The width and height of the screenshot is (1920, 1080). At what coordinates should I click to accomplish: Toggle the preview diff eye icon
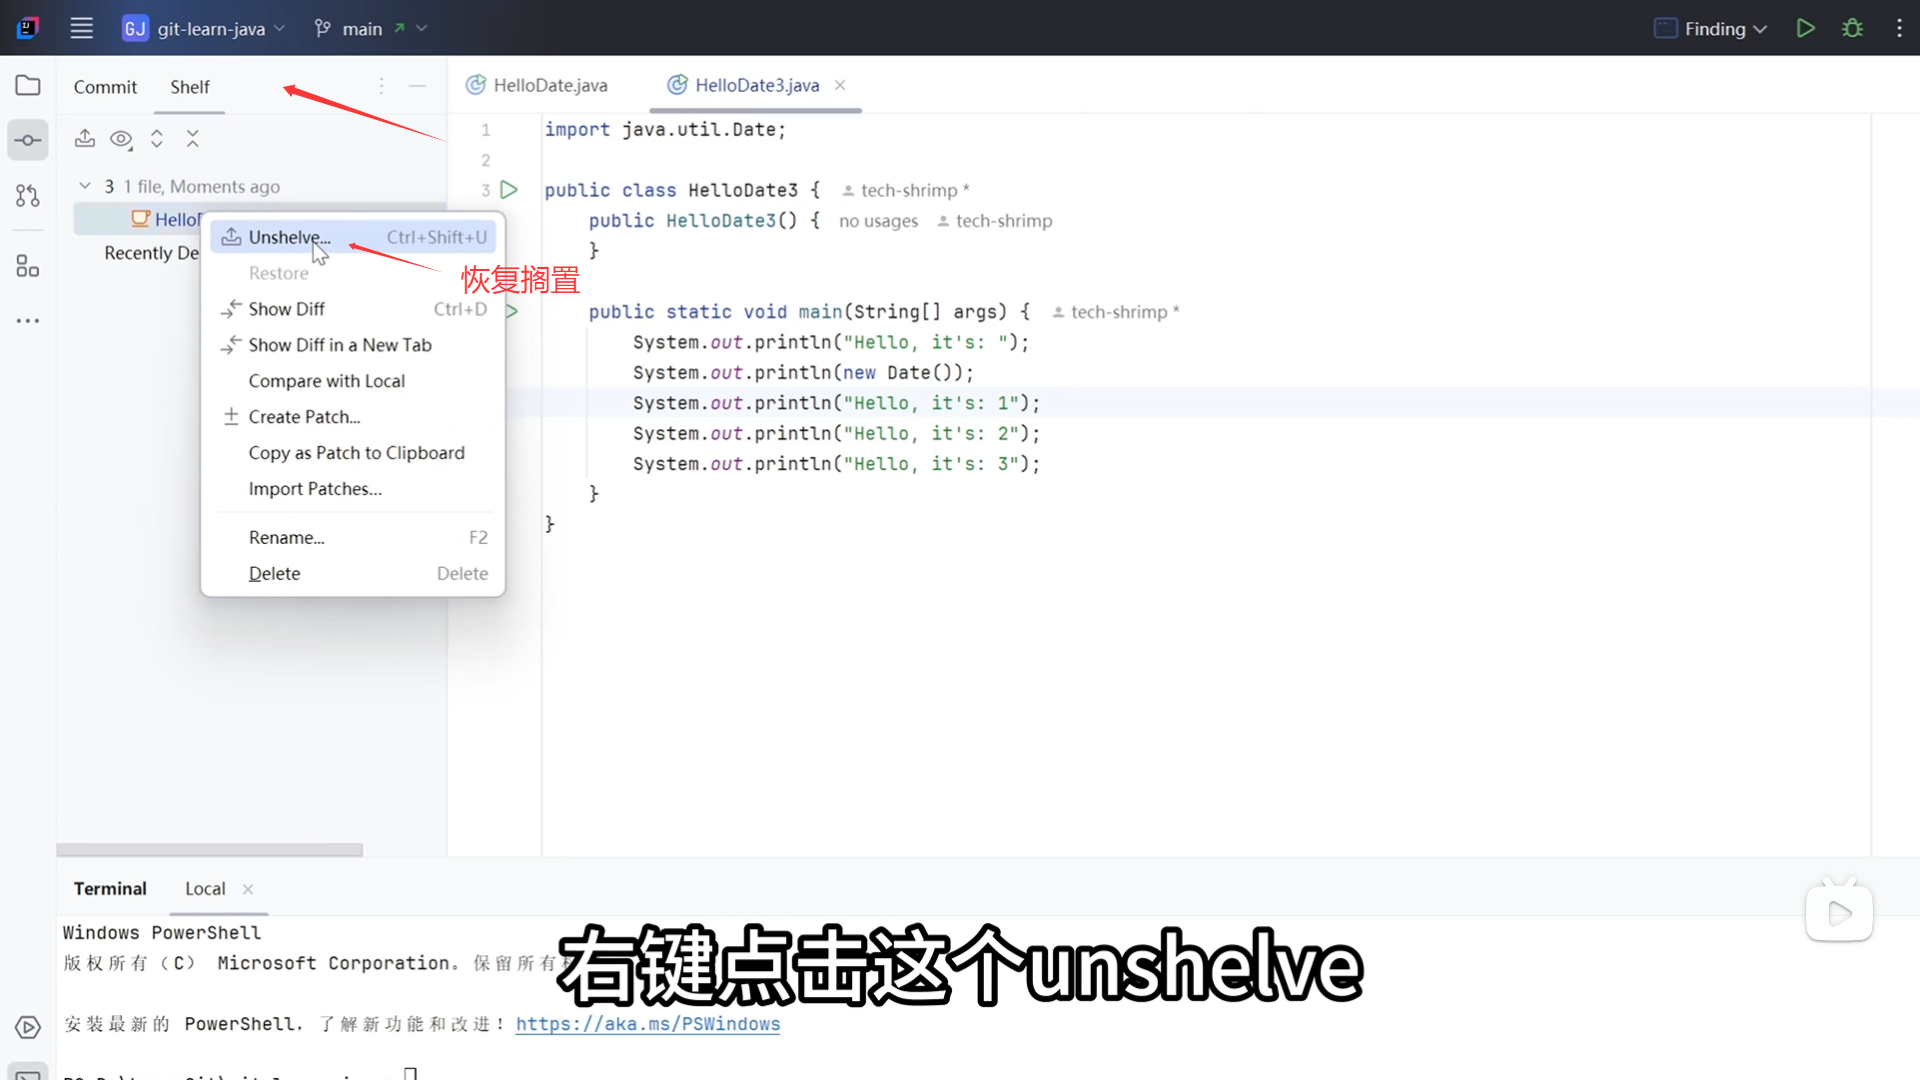point(121,139)
